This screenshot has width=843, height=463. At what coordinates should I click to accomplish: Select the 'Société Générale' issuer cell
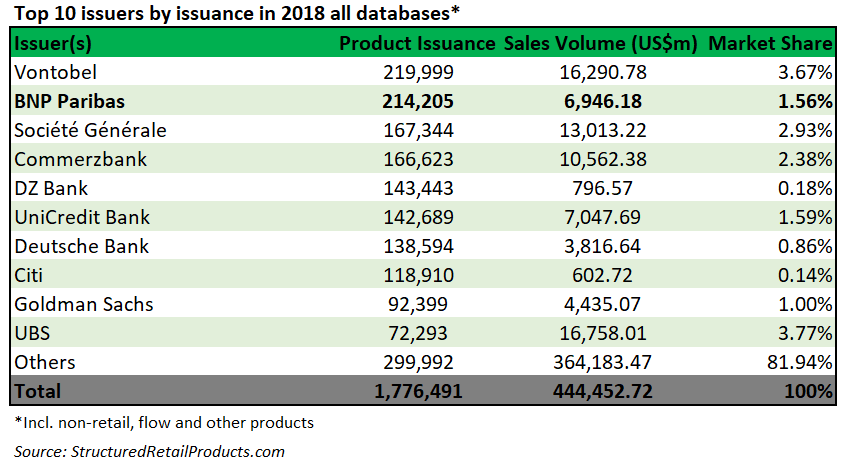tap(90, 130)
